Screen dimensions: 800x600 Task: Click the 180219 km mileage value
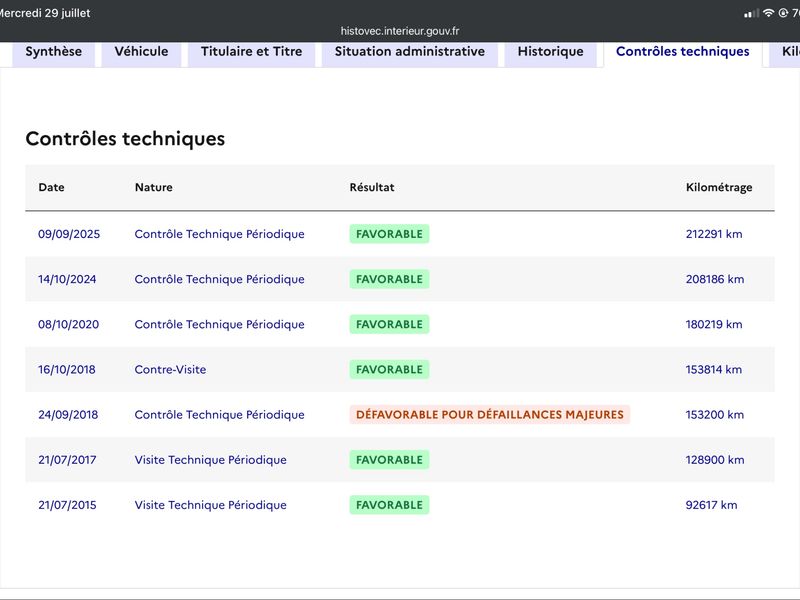point(714,324)
